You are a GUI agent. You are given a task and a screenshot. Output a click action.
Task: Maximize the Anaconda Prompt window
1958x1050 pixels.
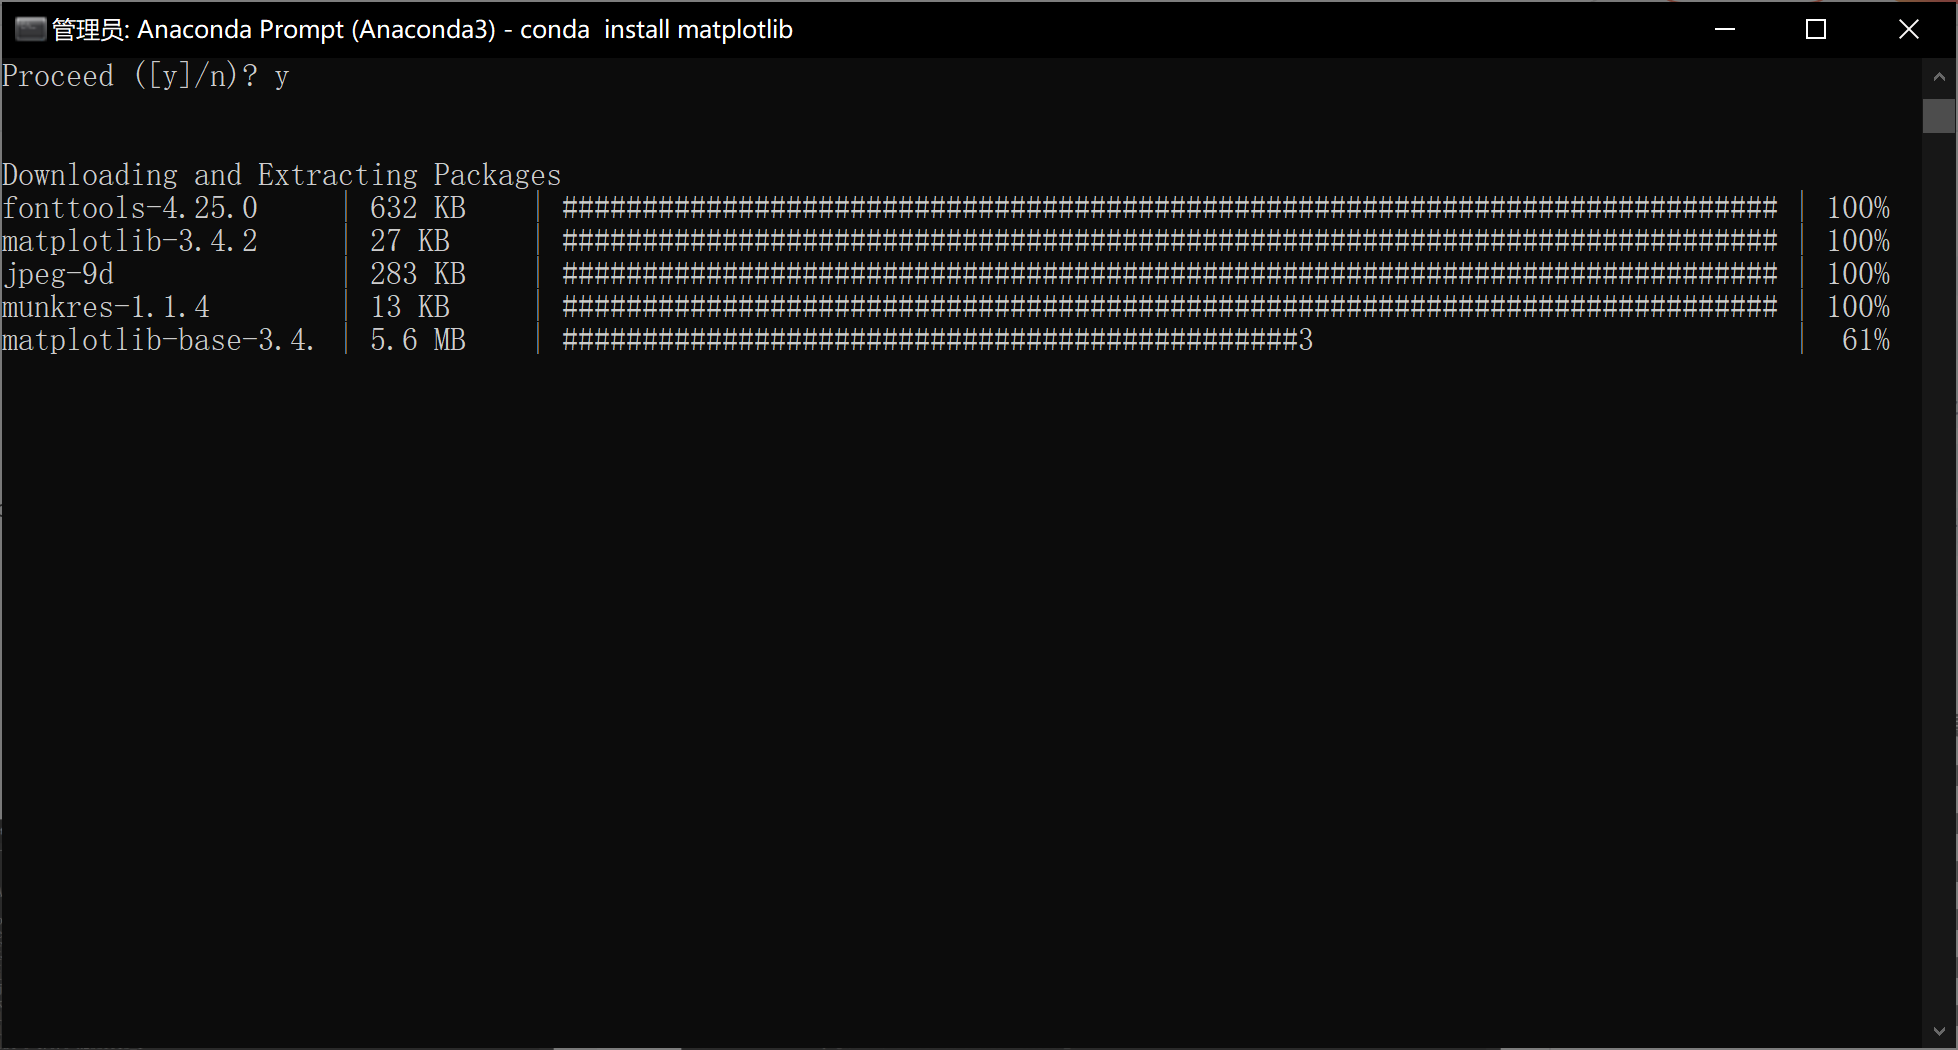[x=1816, y=29]
